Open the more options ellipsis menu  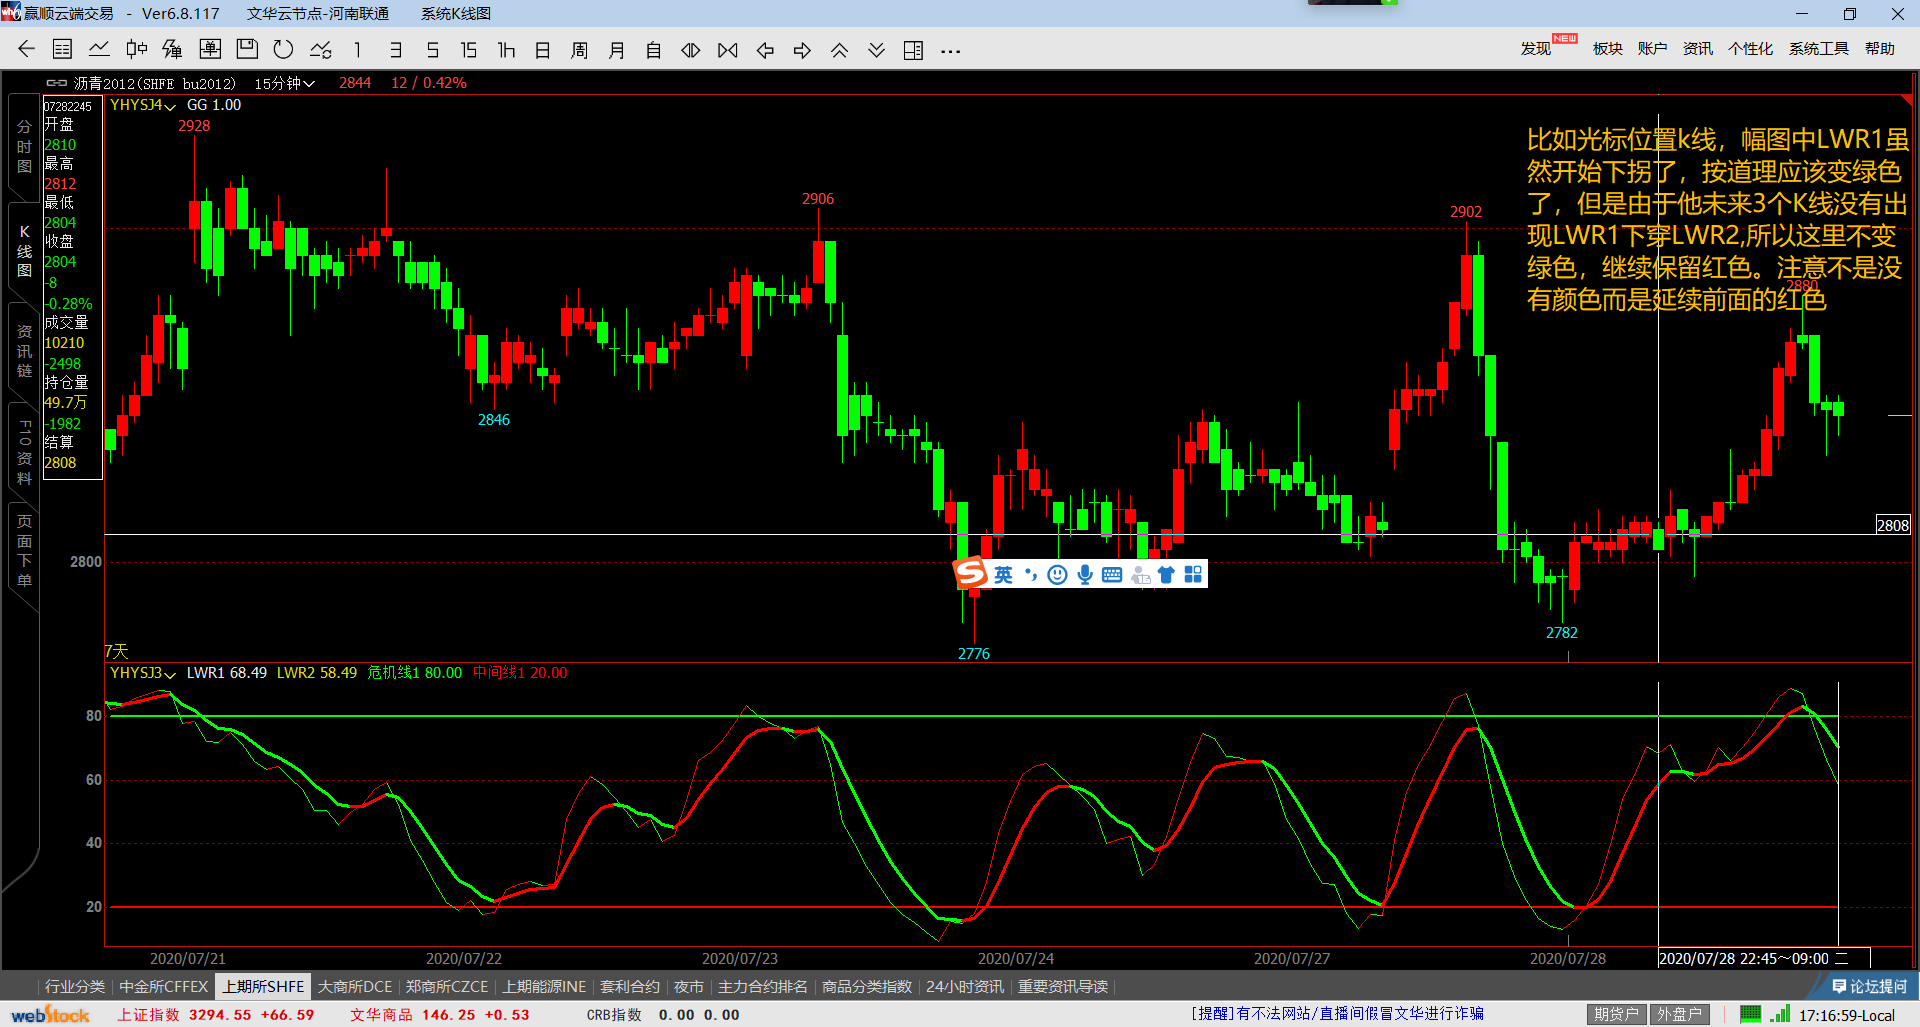coord(951,51)
